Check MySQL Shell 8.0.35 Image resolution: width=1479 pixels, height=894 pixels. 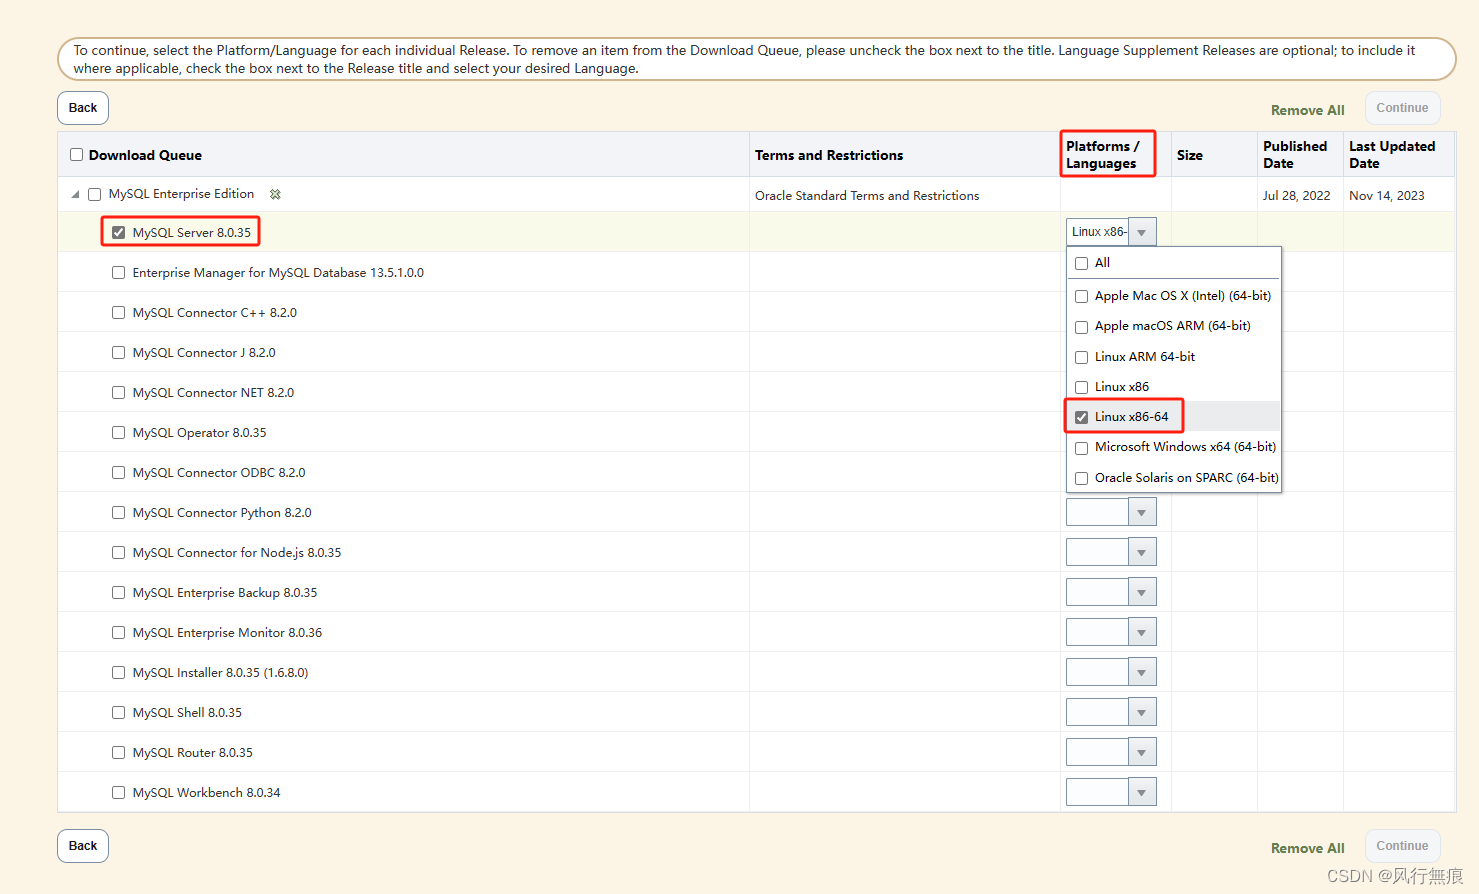point(119,712)
